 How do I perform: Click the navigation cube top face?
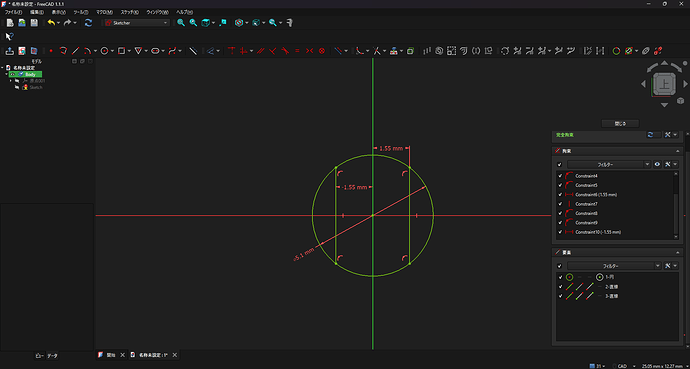pyautogui.click(x=664, y=84)
